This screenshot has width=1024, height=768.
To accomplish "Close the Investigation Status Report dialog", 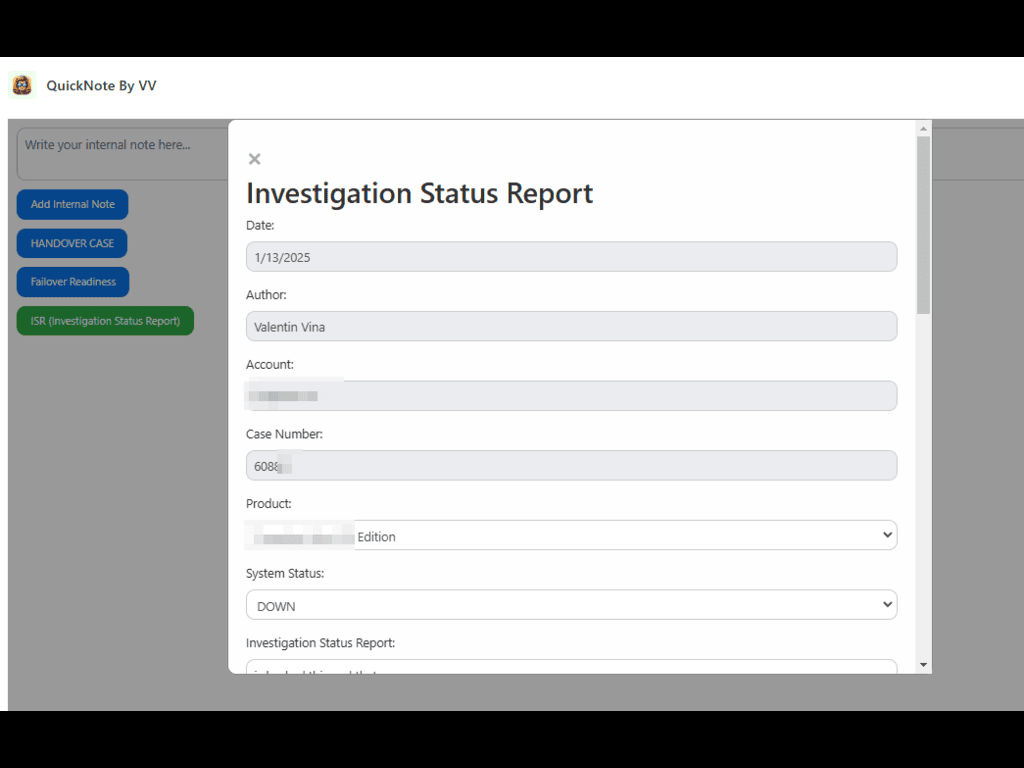I will [254, 159].
